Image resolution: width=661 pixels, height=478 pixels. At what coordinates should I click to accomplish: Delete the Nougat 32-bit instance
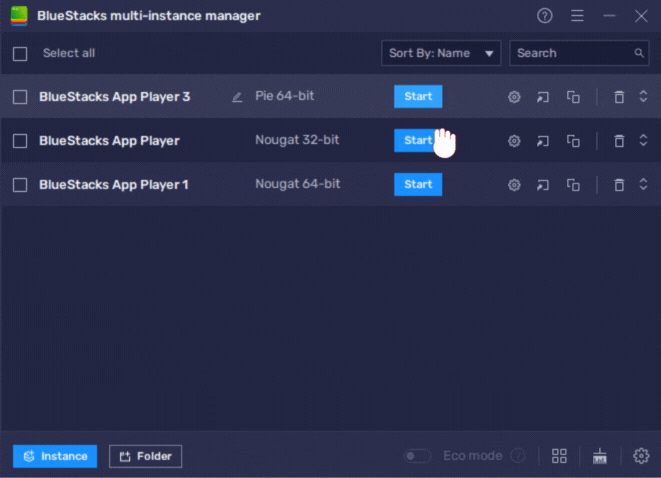tap(619, 141)
